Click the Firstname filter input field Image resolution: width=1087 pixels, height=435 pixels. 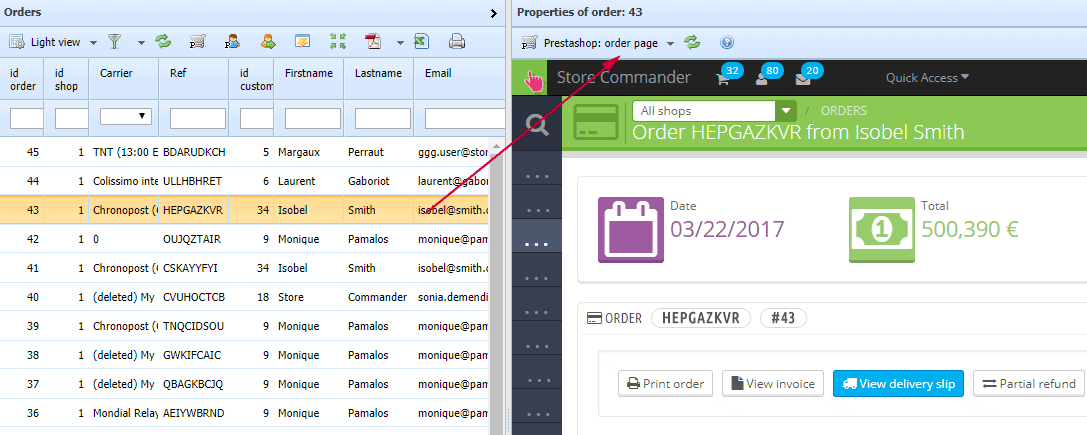pyautogui.click(x=312, y=118)
